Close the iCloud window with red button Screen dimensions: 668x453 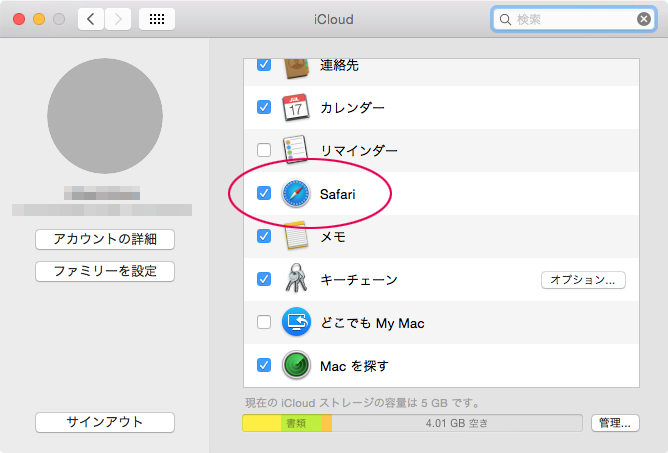click(x=19, y=19)
